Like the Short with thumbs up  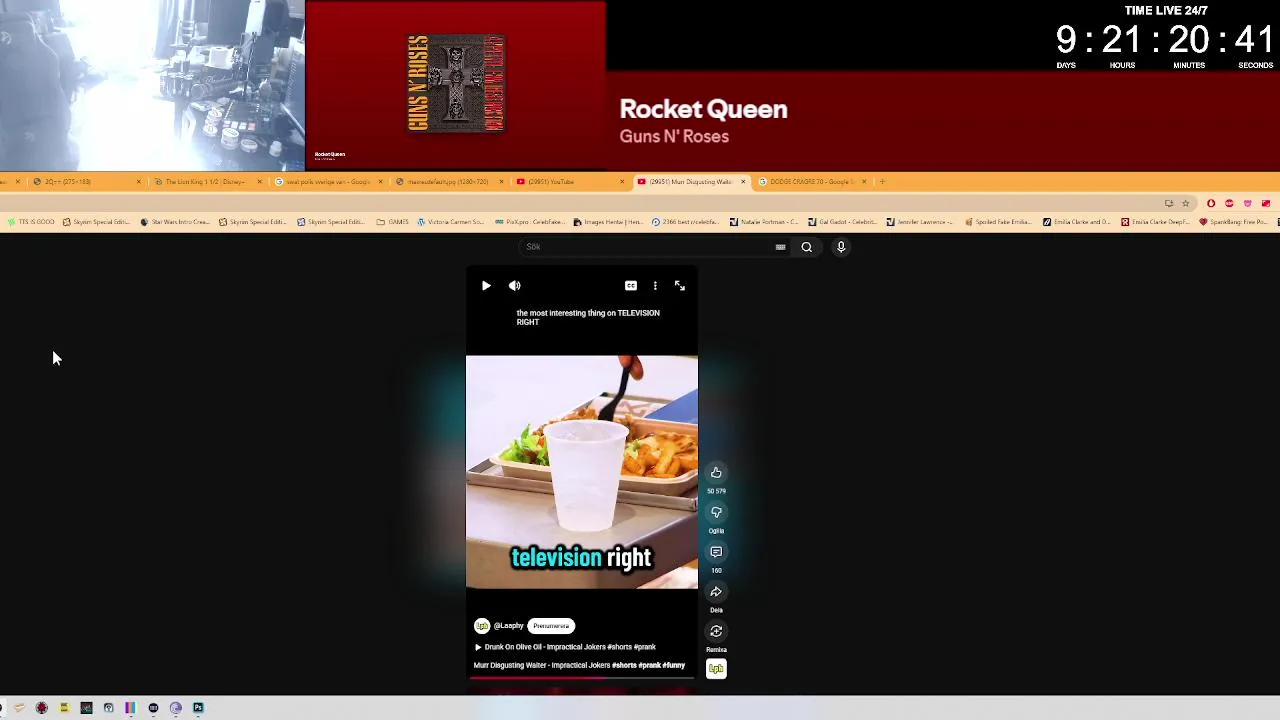point(716,473)
